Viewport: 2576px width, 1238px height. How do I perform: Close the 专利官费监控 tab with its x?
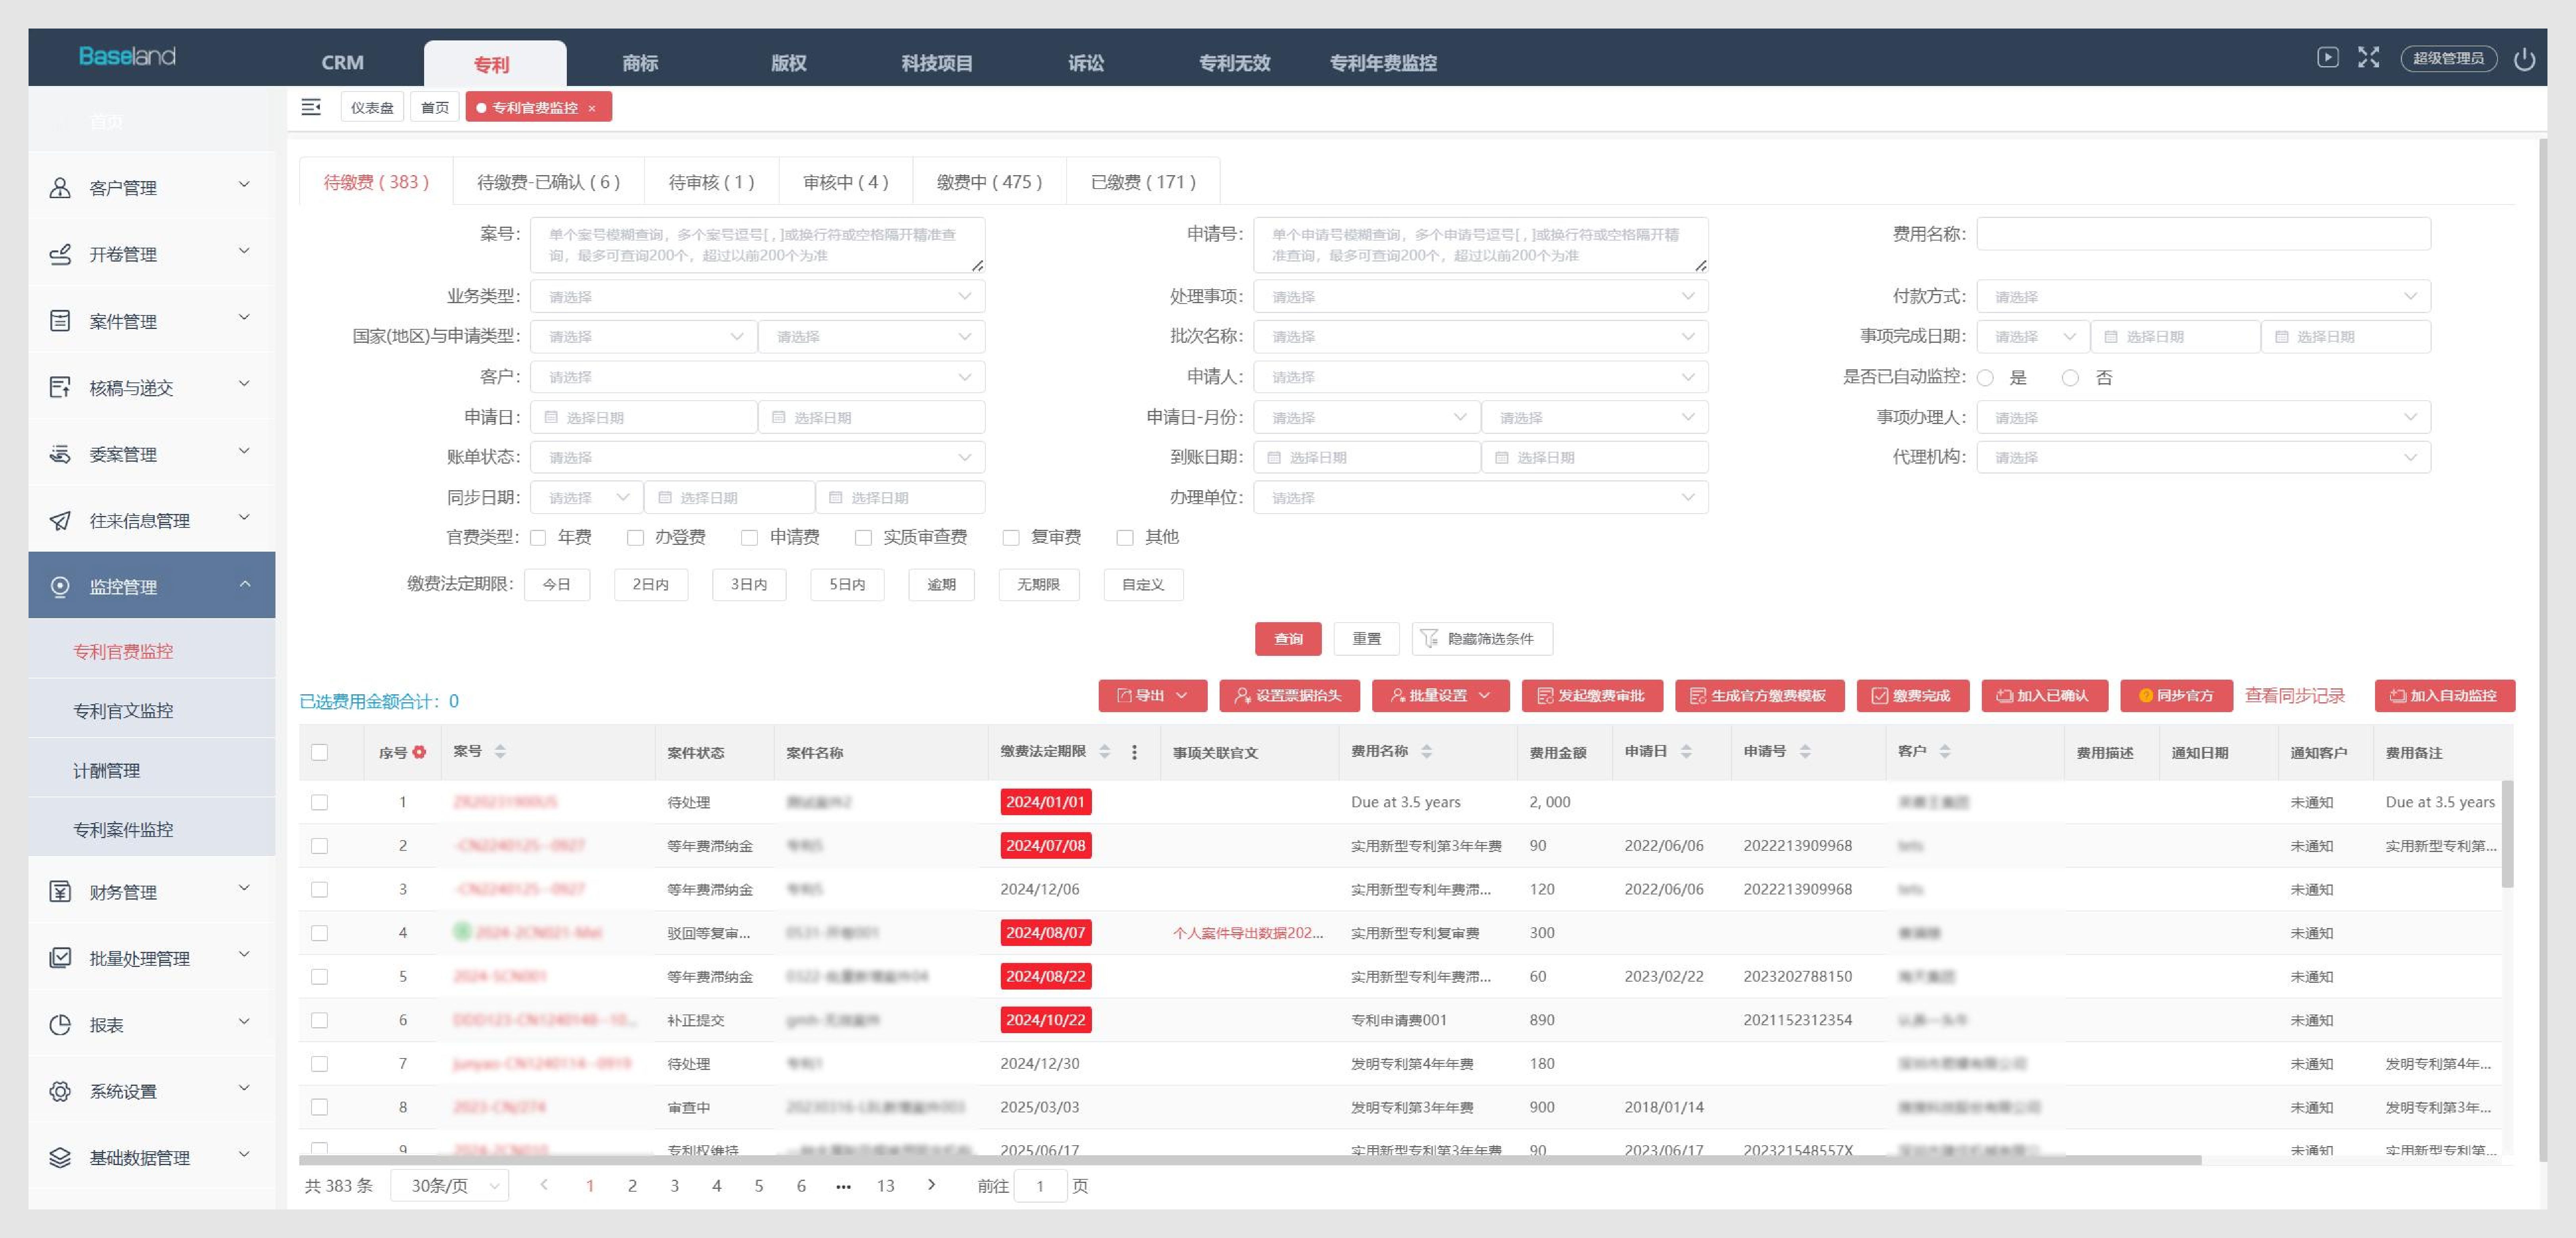click(x=592, y=108)
